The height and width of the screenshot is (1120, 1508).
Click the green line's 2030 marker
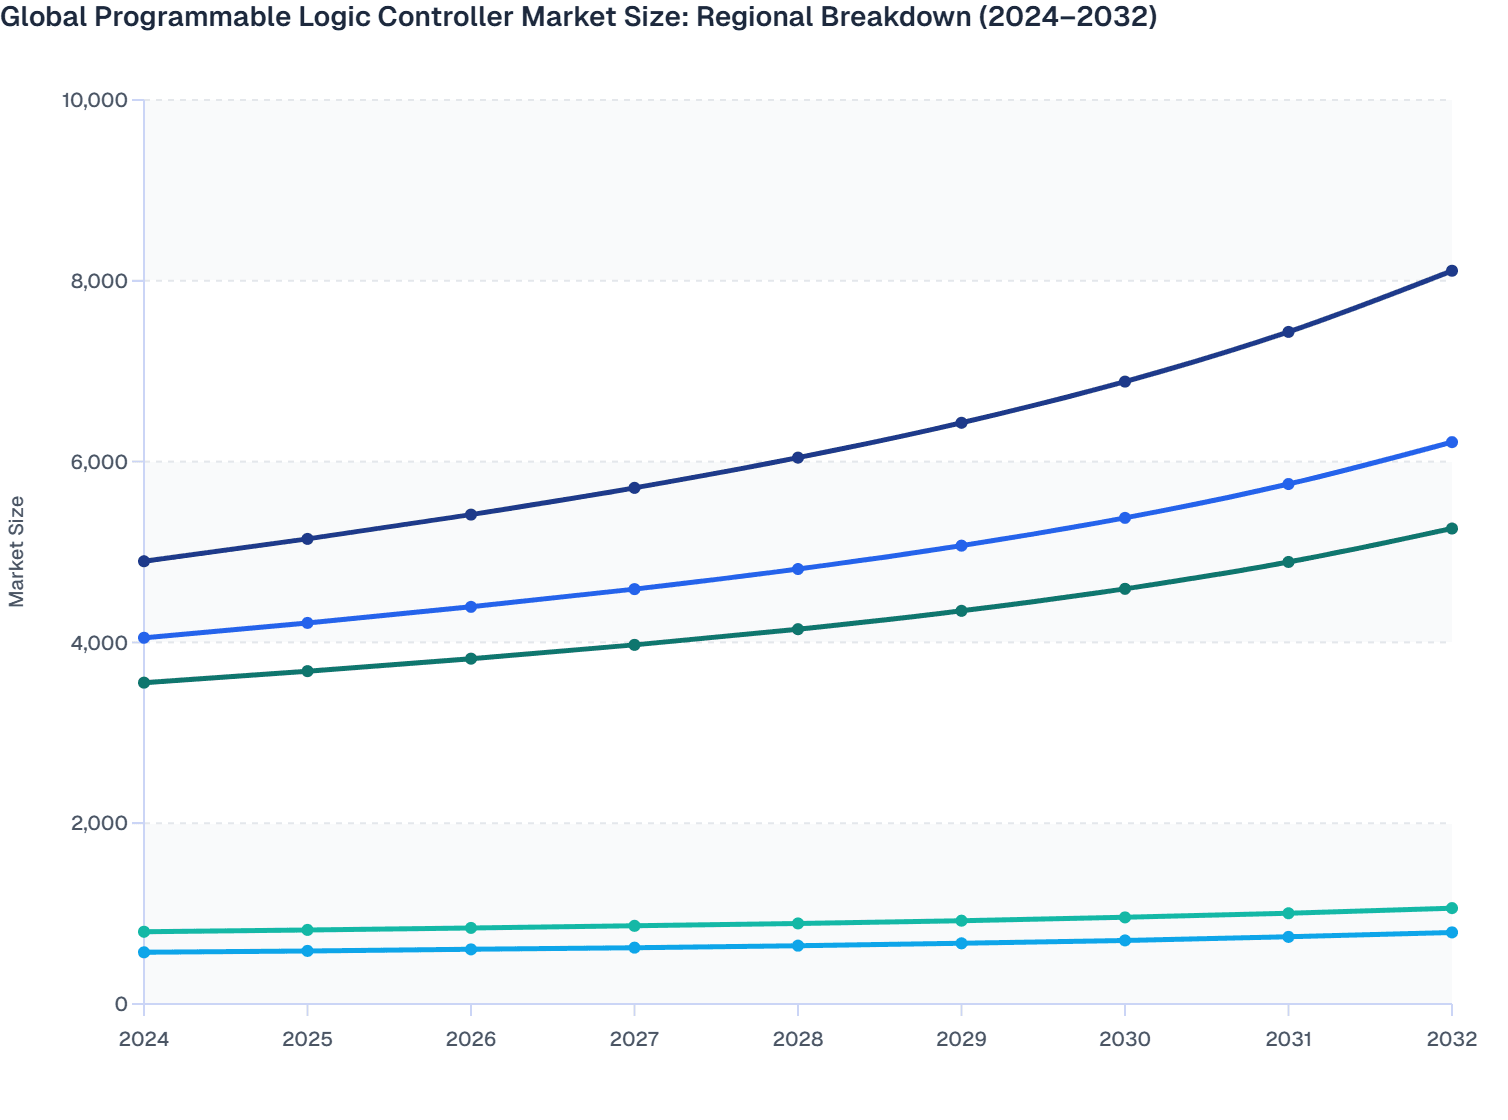(1125, 588)
